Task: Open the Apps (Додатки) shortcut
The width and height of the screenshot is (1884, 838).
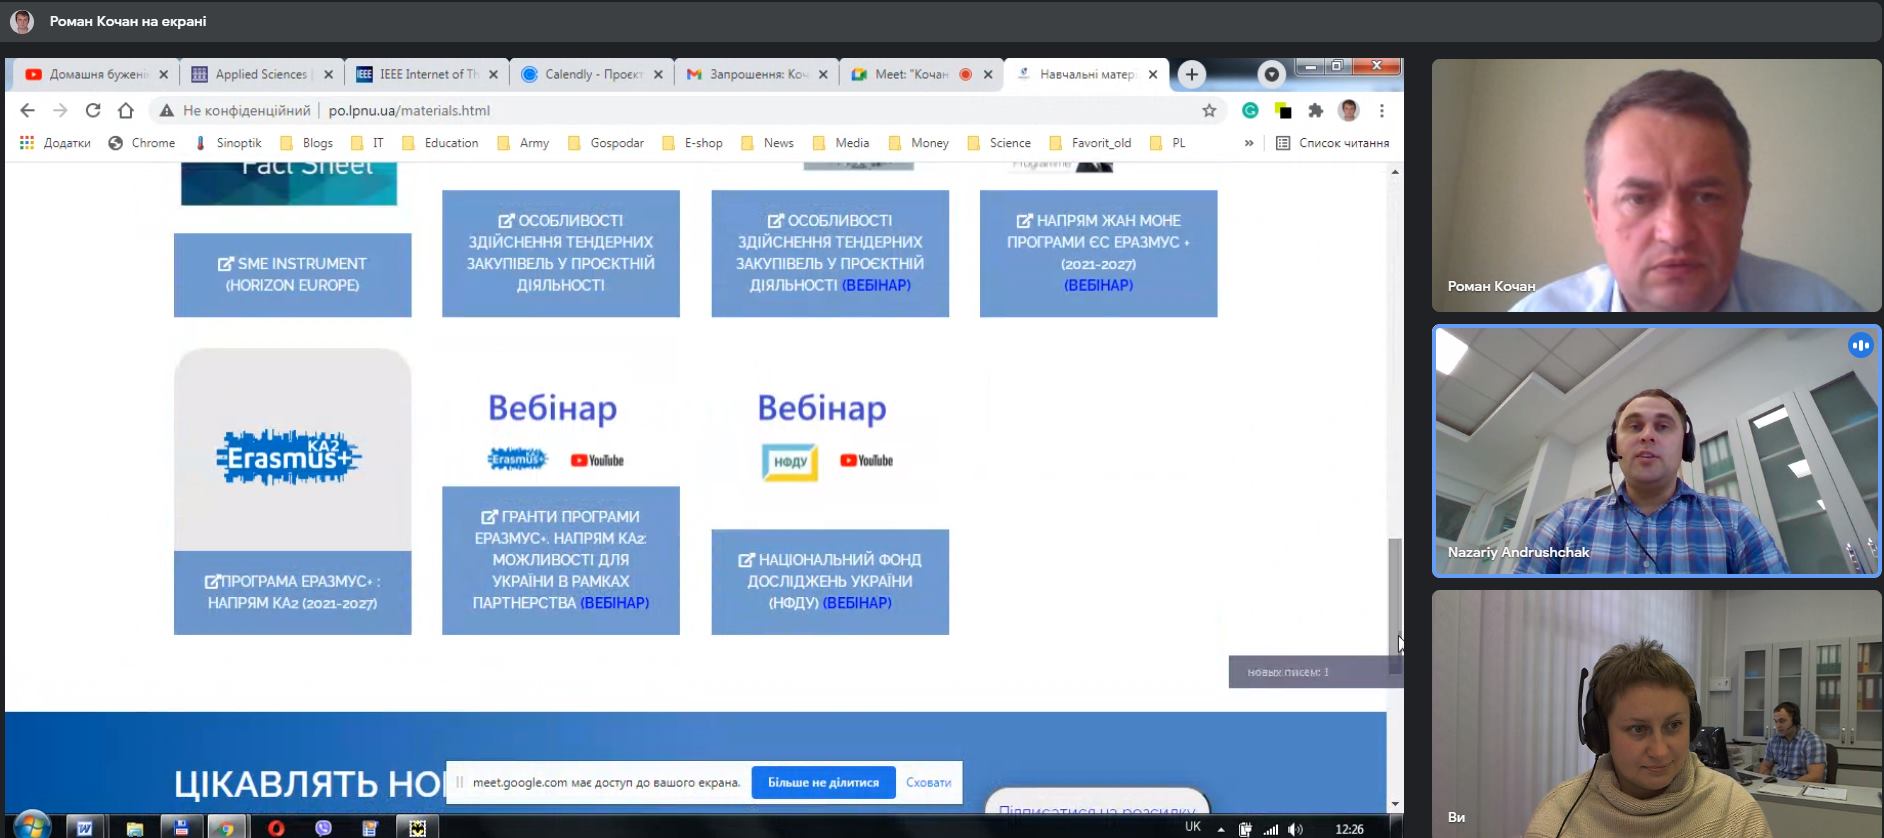Action: [55, 143]
